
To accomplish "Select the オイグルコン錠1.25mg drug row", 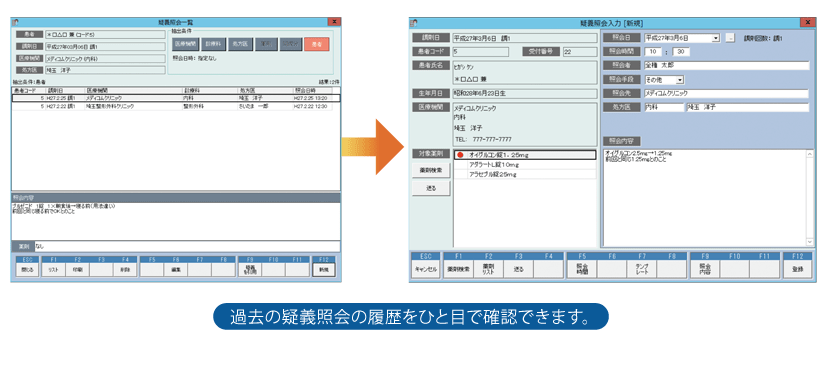I will (525, 155).
